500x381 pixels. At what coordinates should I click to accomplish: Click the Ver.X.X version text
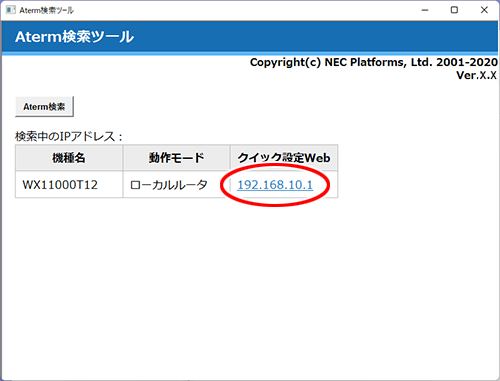[476, 75]
